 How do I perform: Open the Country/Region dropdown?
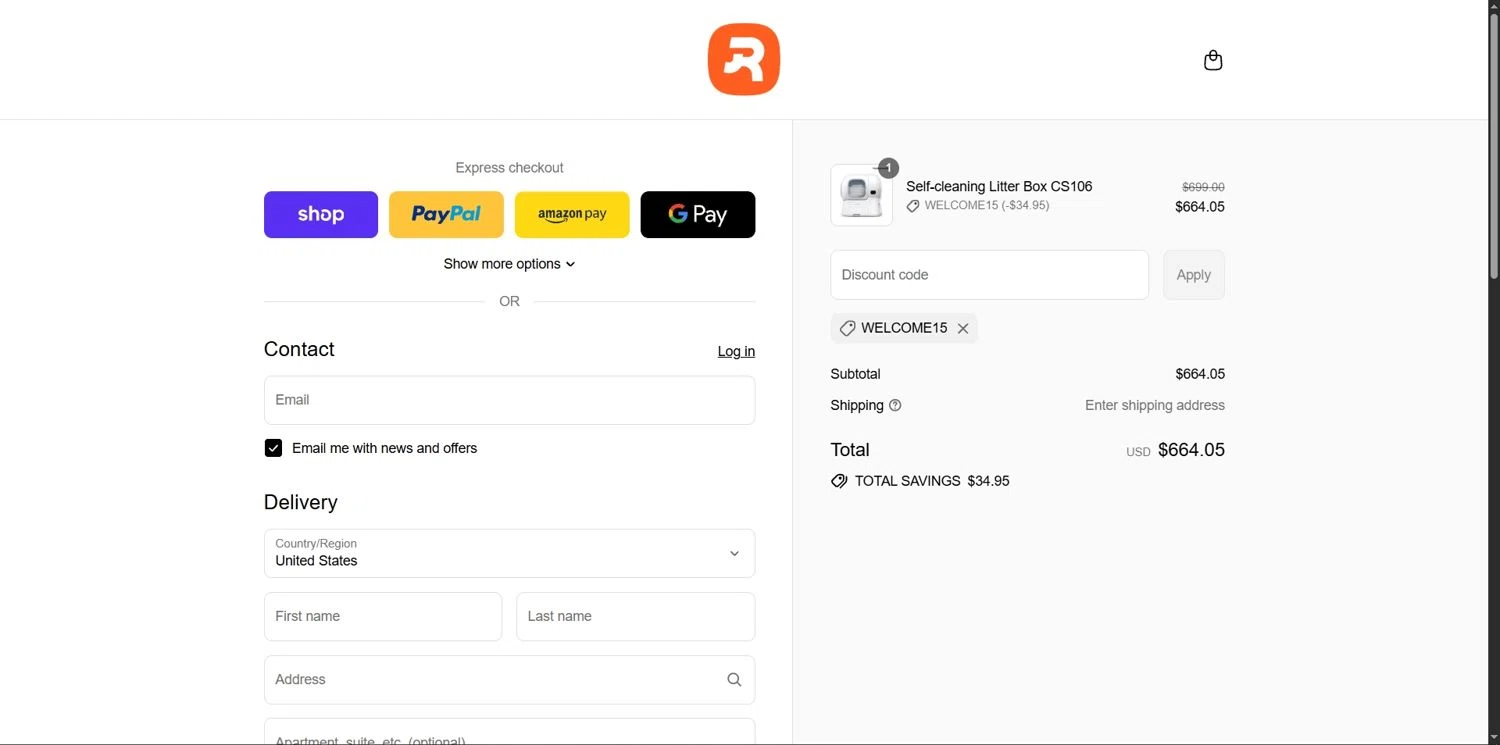(x=509, y=553)
